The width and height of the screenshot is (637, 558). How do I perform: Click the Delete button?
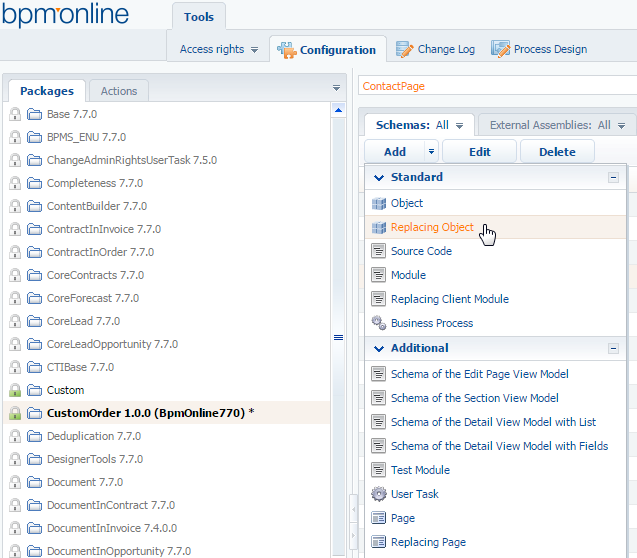(557, 152)
